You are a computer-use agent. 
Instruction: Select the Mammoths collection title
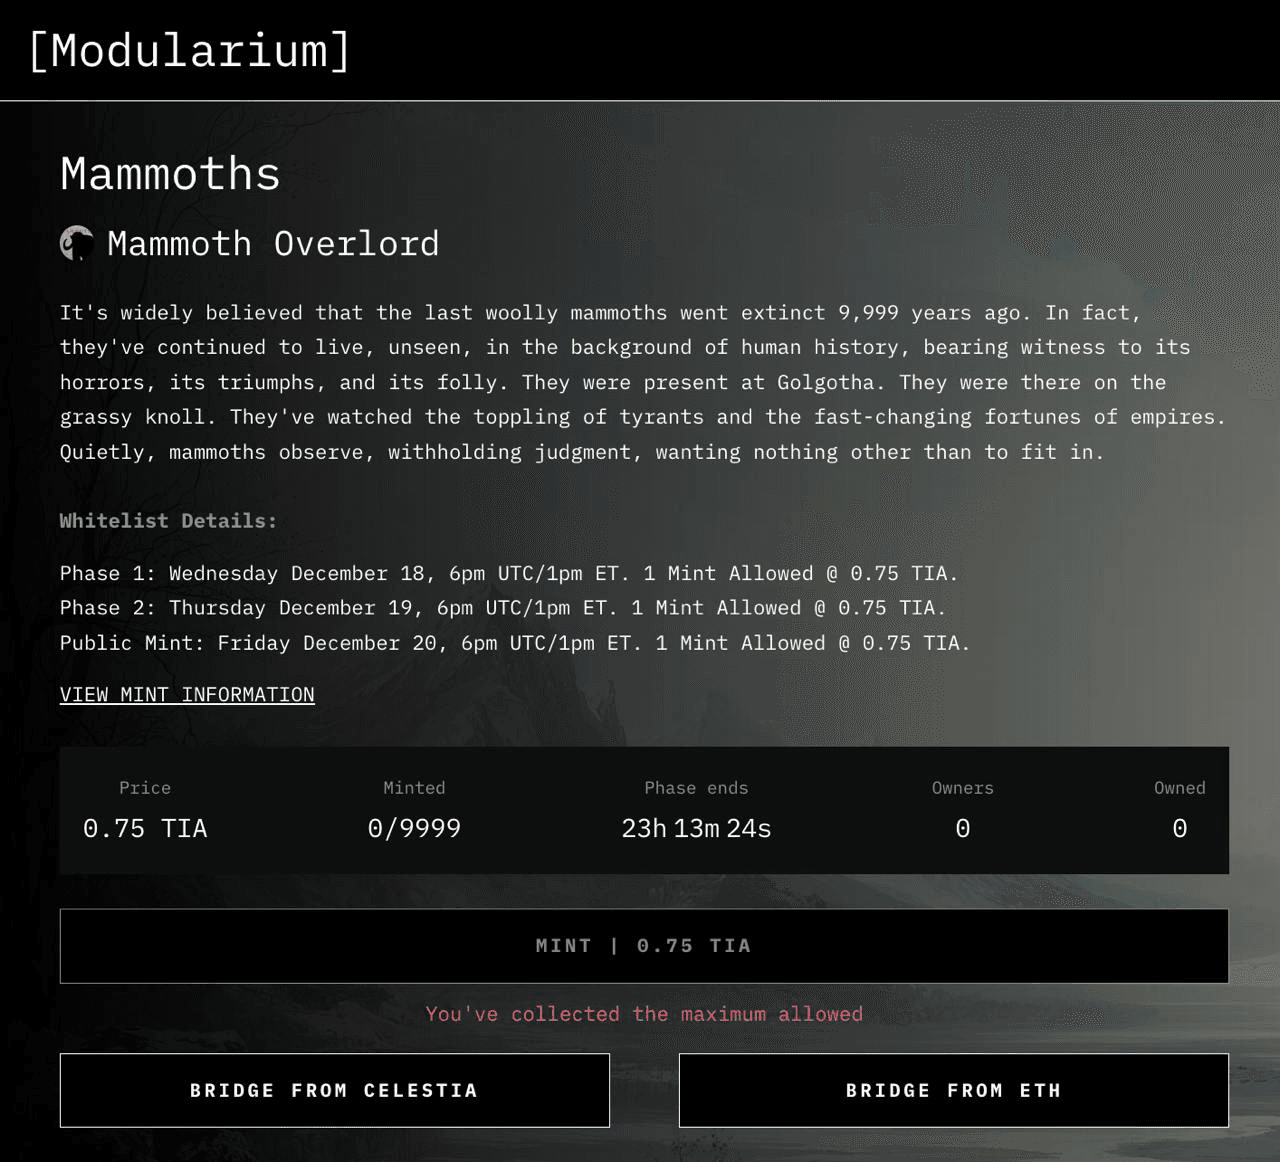coord(170,173)
